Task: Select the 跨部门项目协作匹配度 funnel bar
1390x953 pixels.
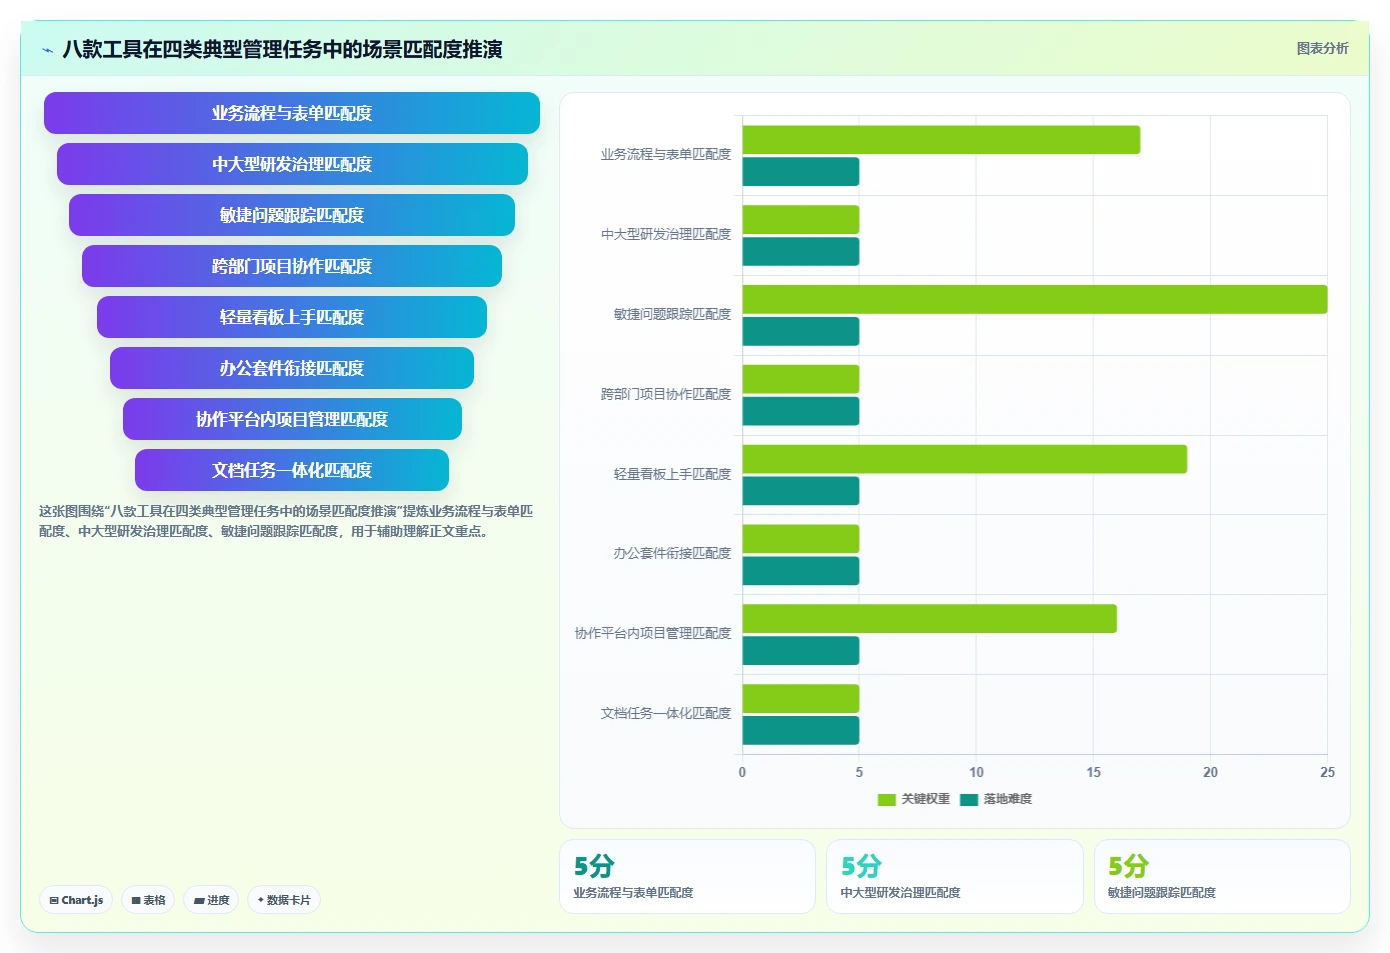Action: click(x=292, y=266)
